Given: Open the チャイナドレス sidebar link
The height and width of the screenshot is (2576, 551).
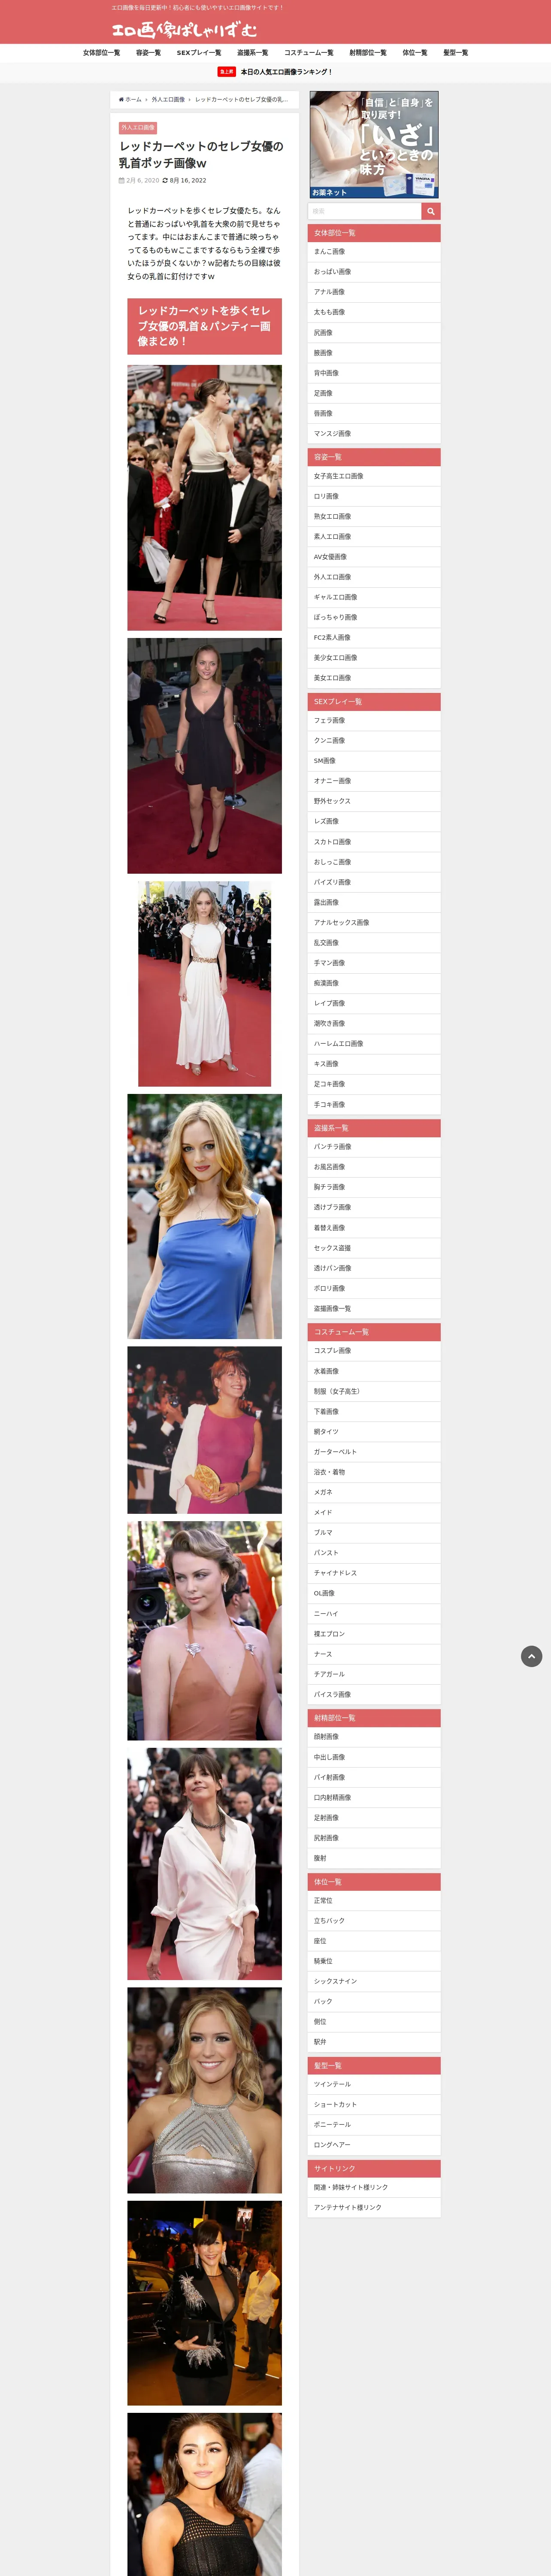Looking at the screenshot, I should 374,1573.
